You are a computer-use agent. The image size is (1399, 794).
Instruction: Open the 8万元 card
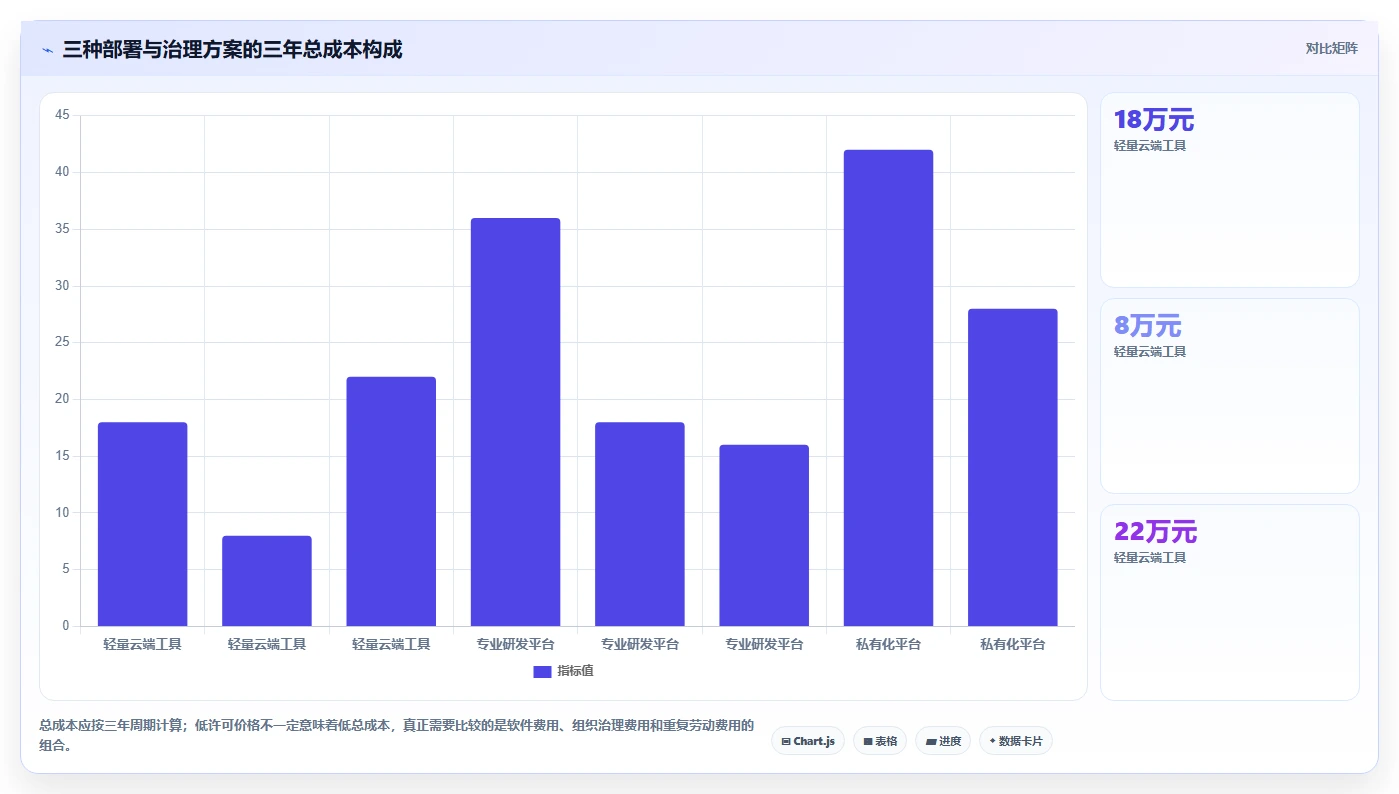click(x=1229, y=396)
